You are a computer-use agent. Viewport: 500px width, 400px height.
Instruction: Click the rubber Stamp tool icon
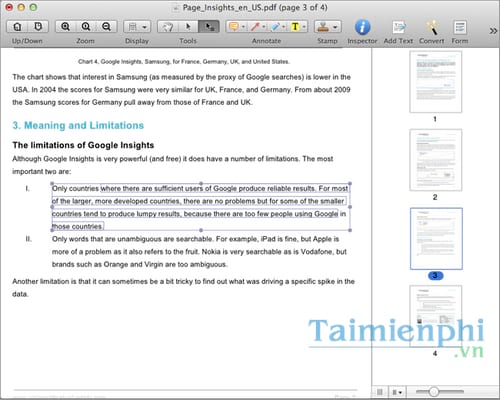323,27
